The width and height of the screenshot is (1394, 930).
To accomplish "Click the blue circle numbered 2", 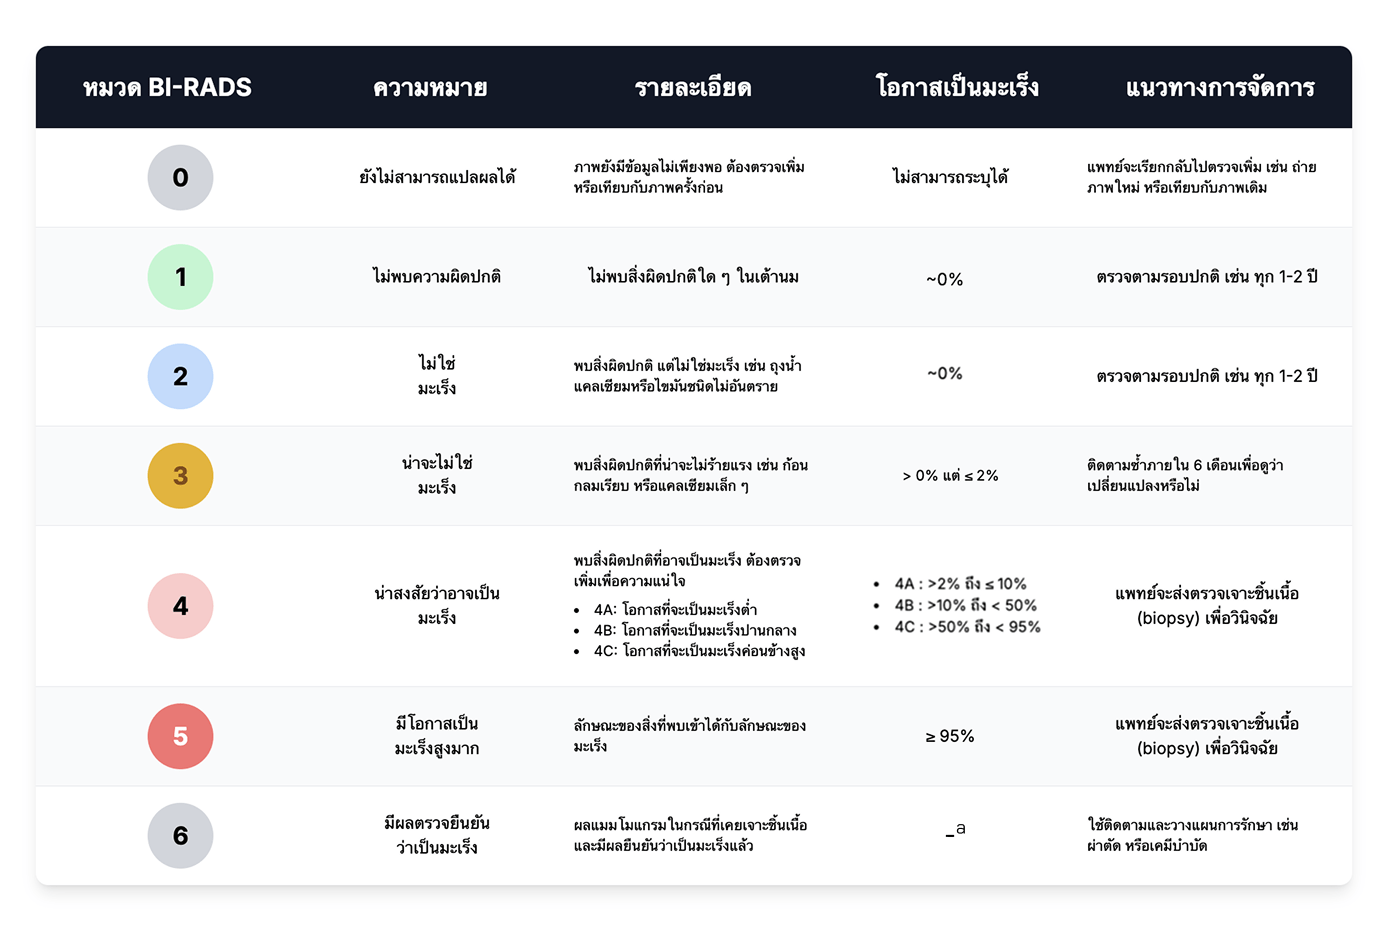I will [x=180, y=376].
